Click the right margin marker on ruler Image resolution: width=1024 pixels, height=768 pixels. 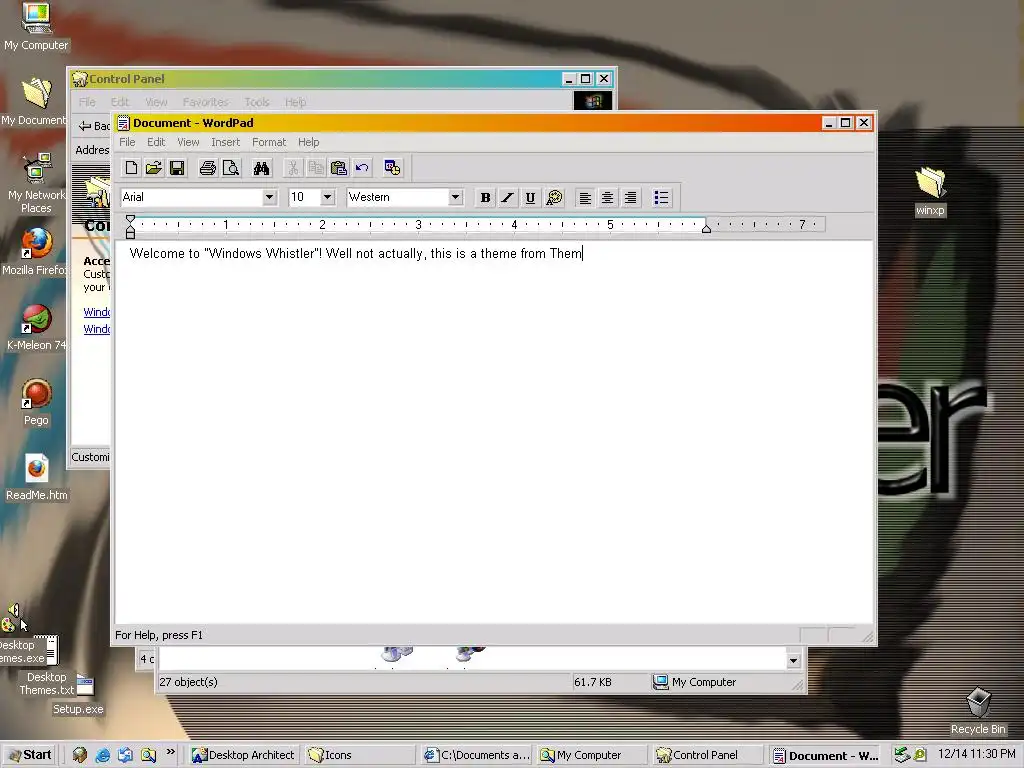pos(706,228)
